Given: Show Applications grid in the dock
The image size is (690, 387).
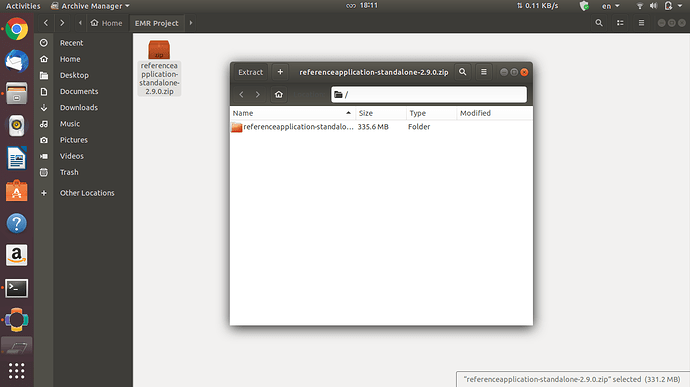Looking at the screenshot, I should tap(17, 371).
